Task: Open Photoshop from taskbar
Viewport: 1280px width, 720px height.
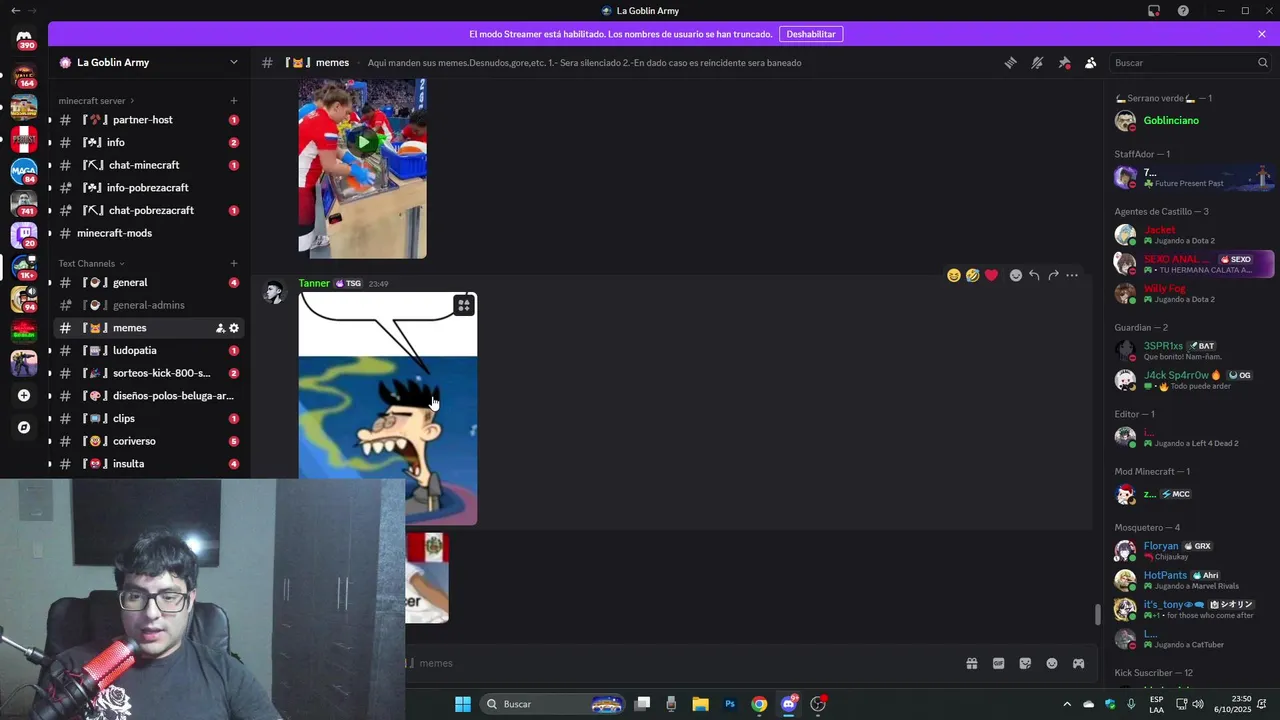Action: (730, 704)
